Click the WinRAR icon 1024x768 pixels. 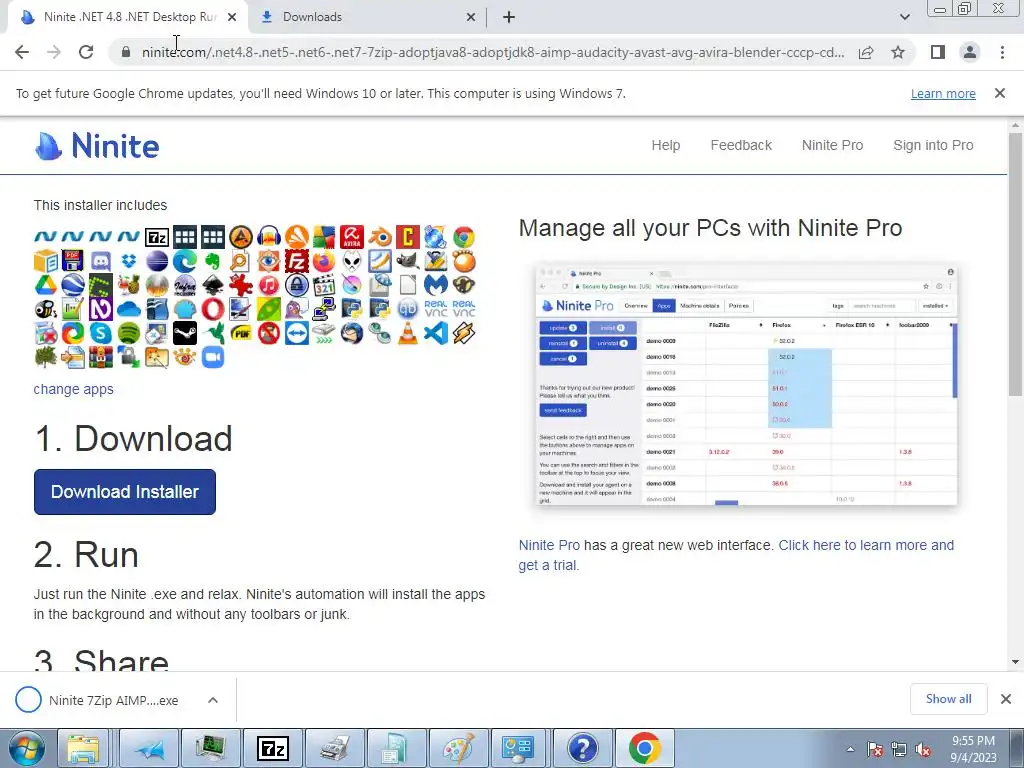click(x=101, y=357)
